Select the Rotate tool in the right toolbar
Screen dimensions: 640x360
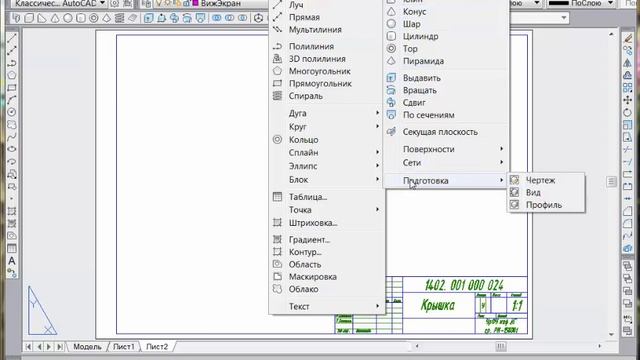[x=627, y=113]
